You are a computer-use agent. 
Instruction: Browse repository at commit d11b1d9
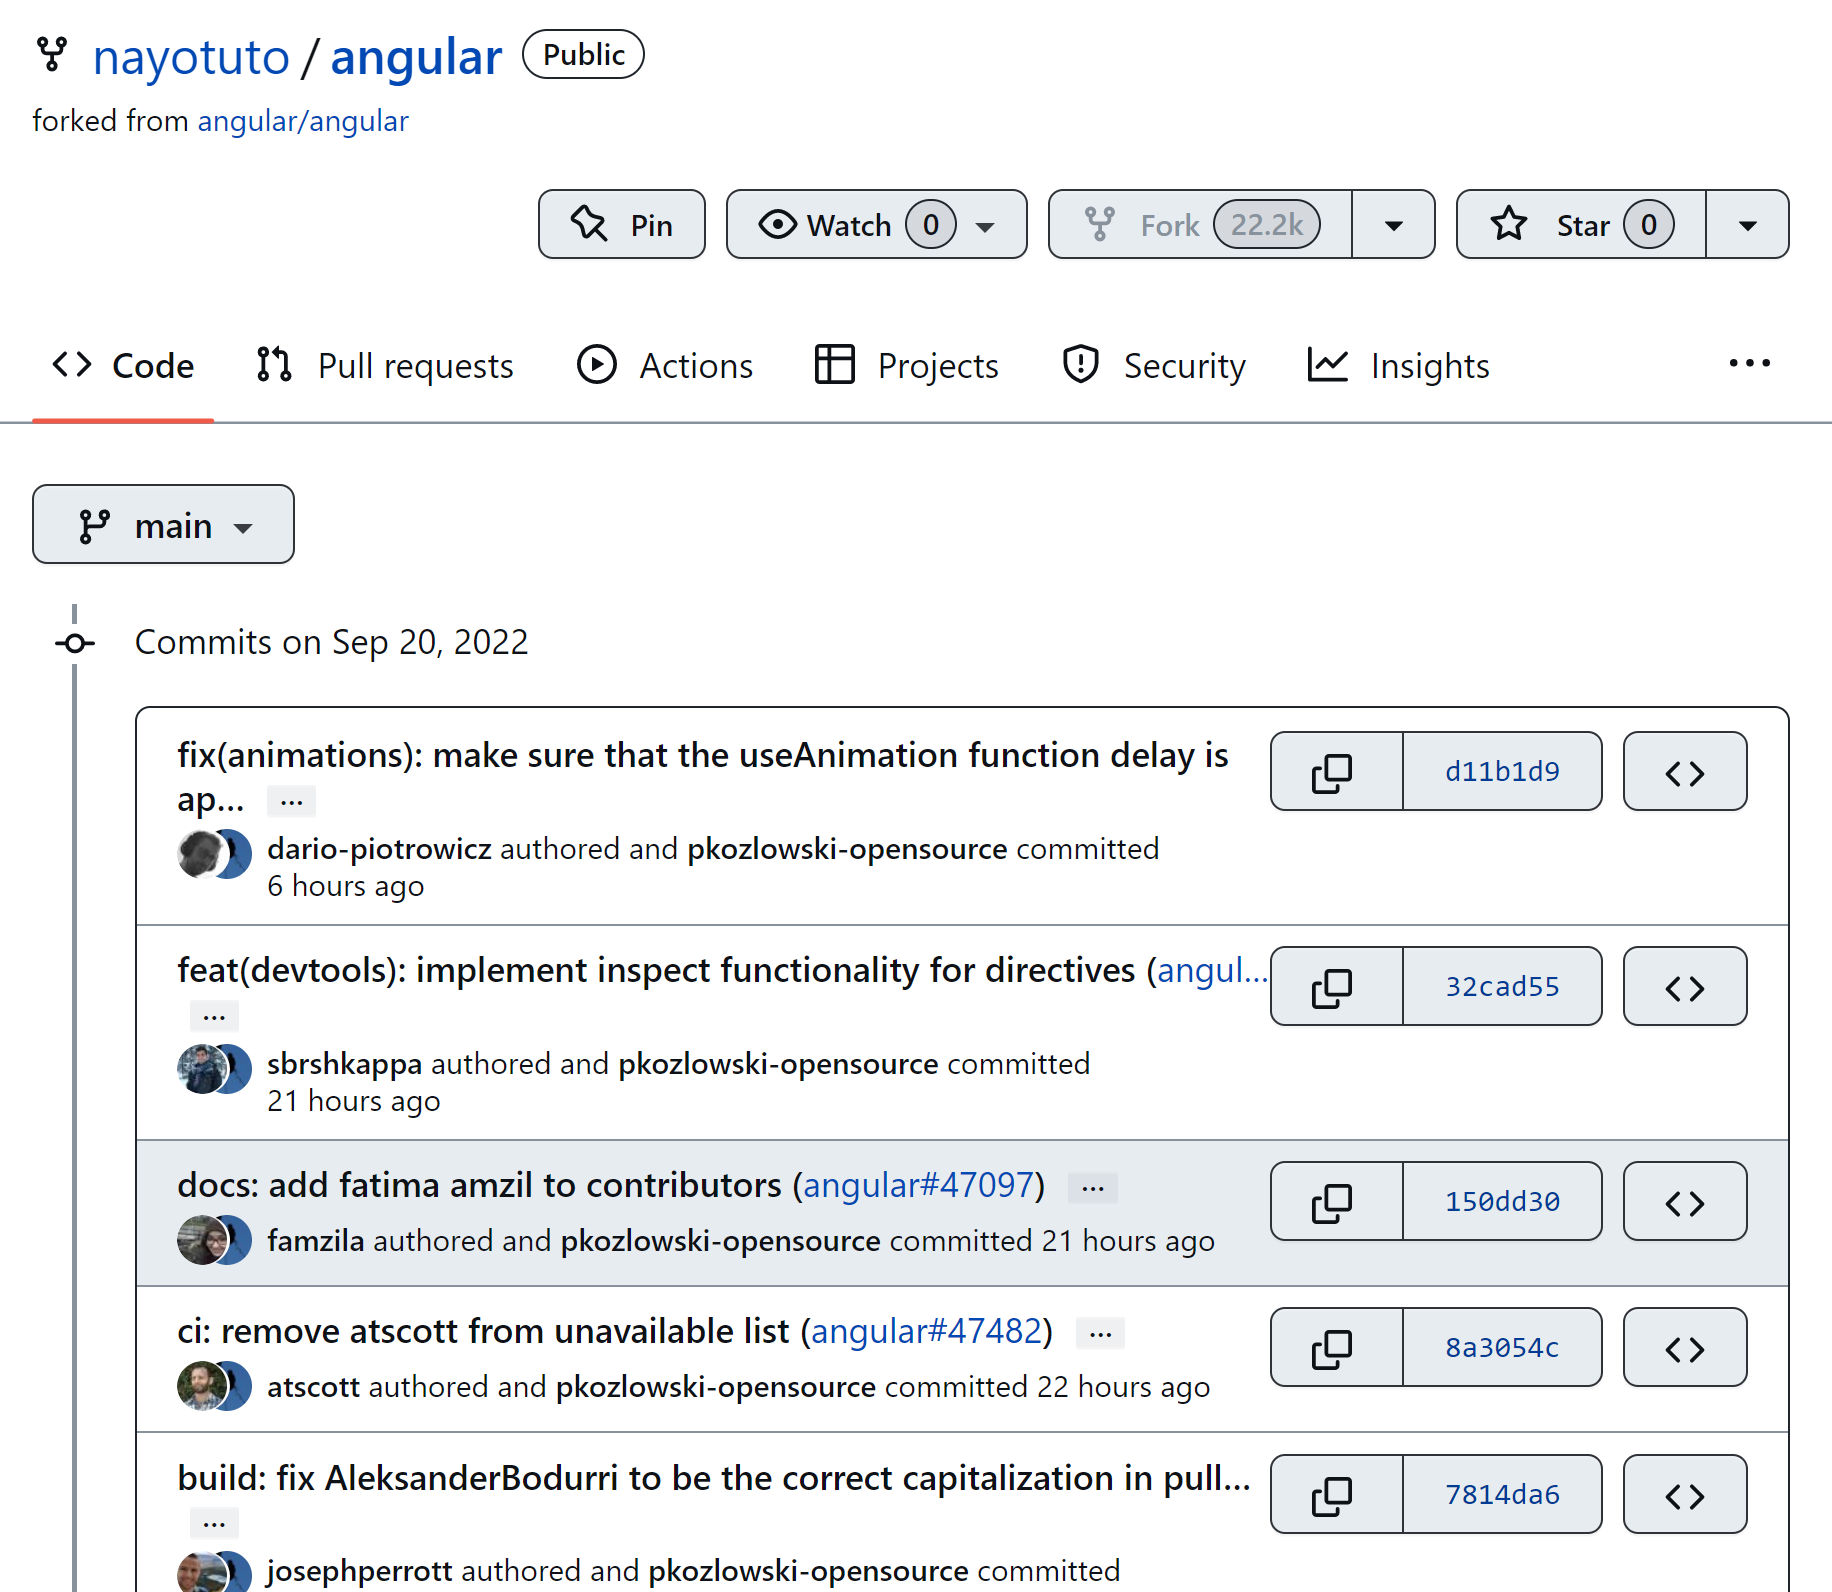[x=1685, y=771]
